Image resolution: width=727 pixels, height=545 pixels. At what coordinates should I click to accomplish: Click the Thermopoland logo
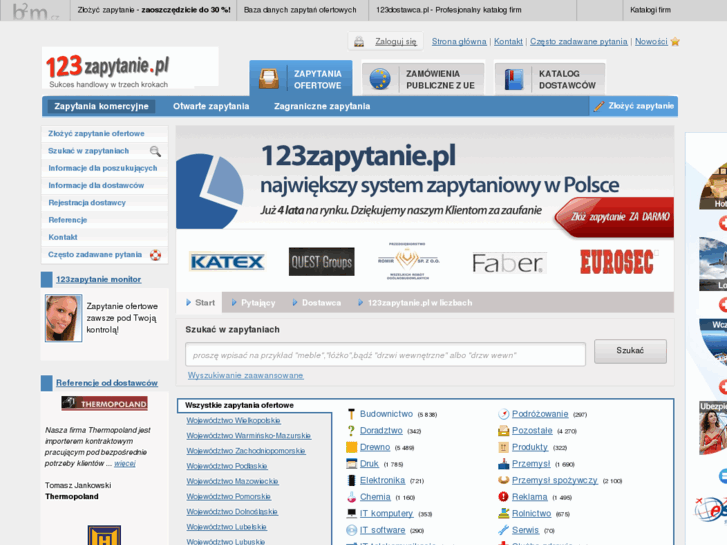pos(105,404)
